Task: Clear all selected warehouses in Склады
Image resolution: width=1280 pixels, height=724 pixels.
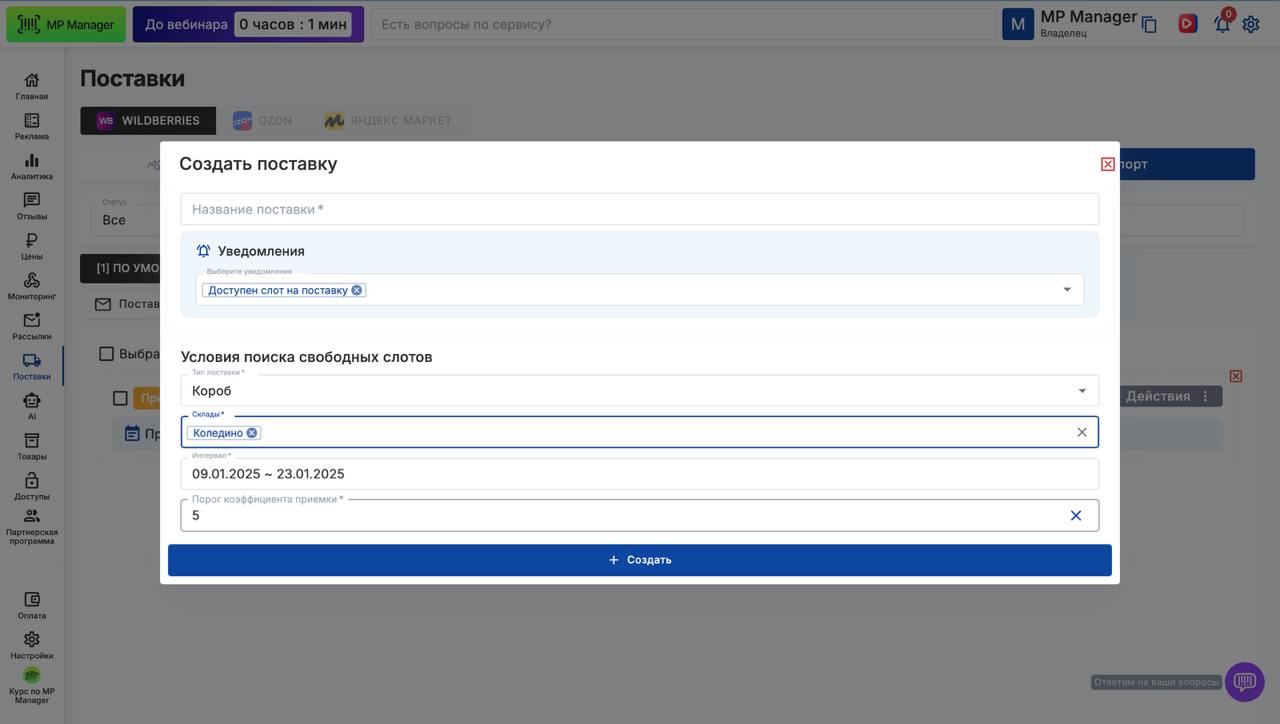Action: (1081, 432)
